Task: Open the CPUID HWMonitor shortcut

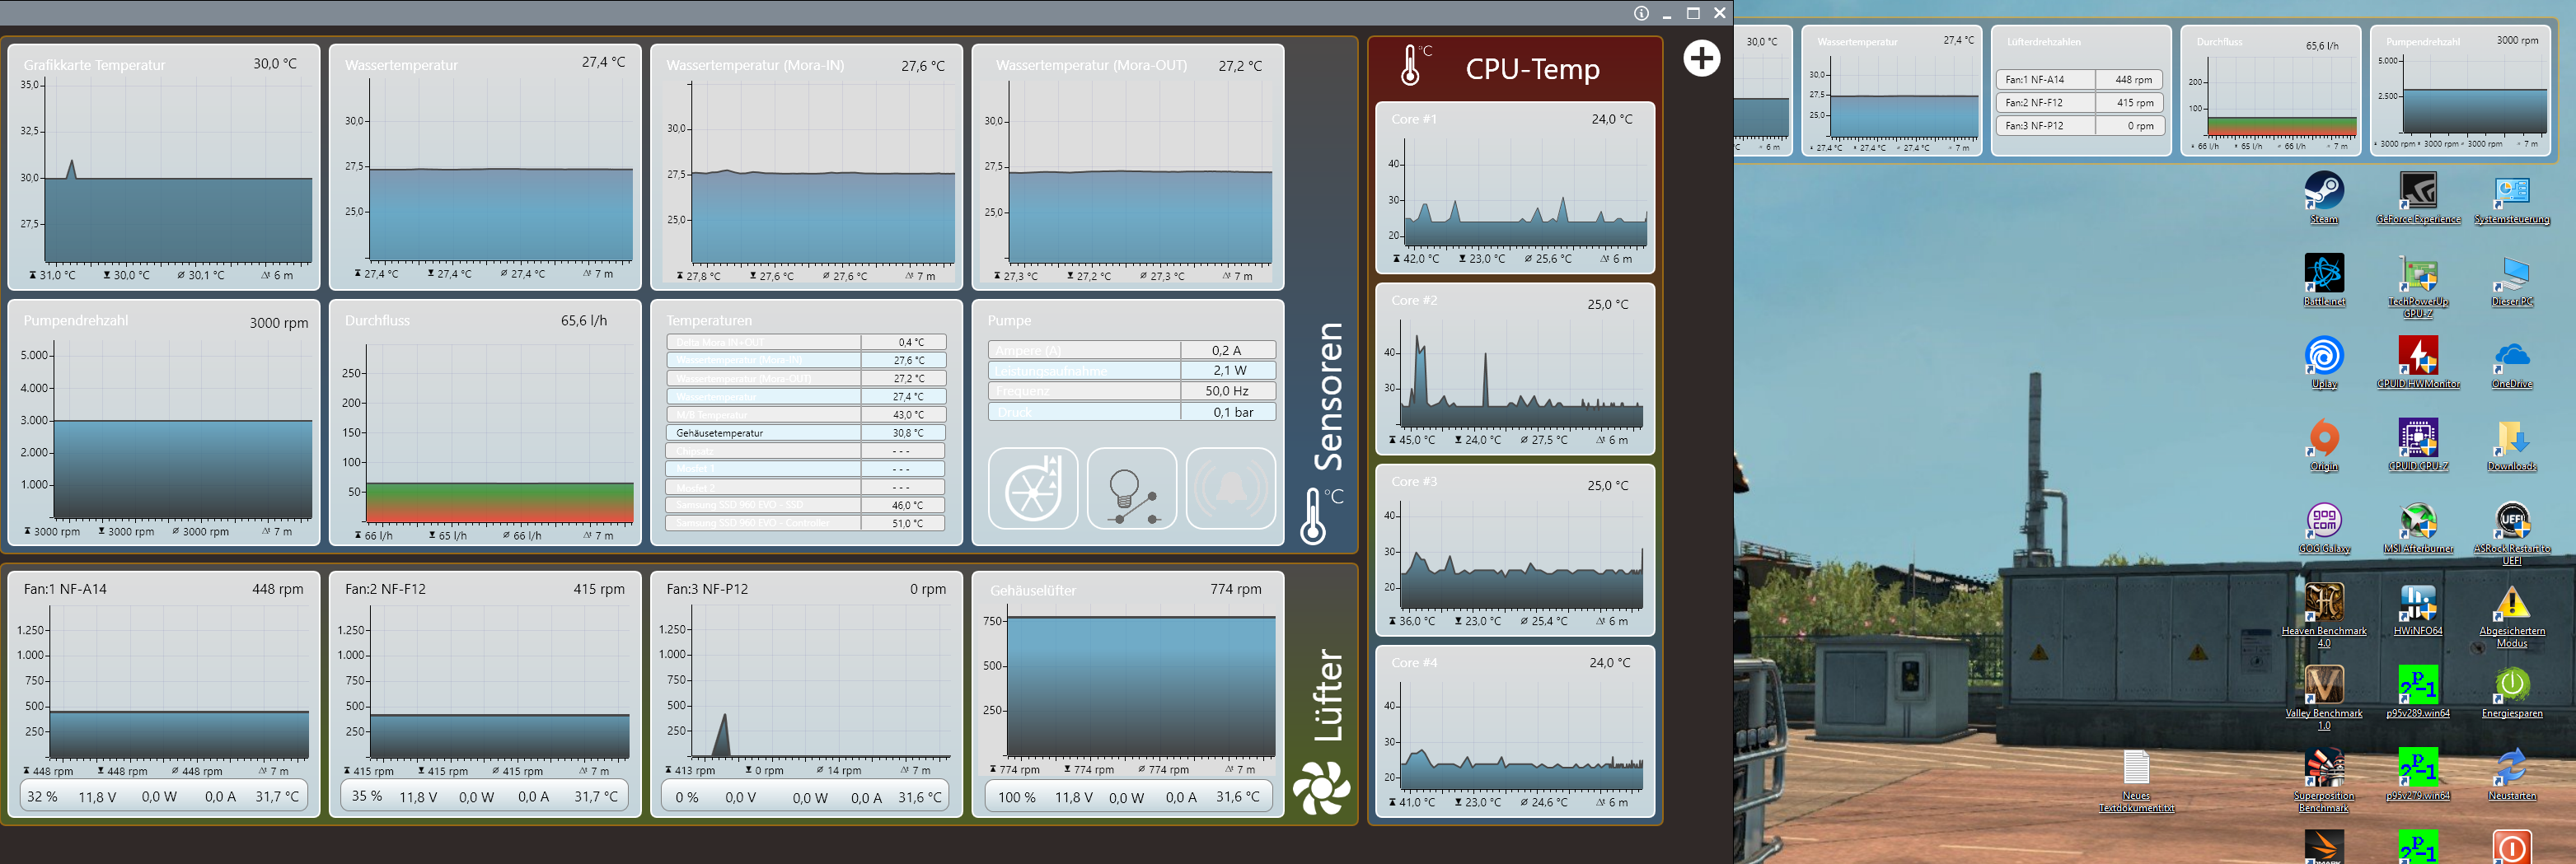Action: (2417, 357)
